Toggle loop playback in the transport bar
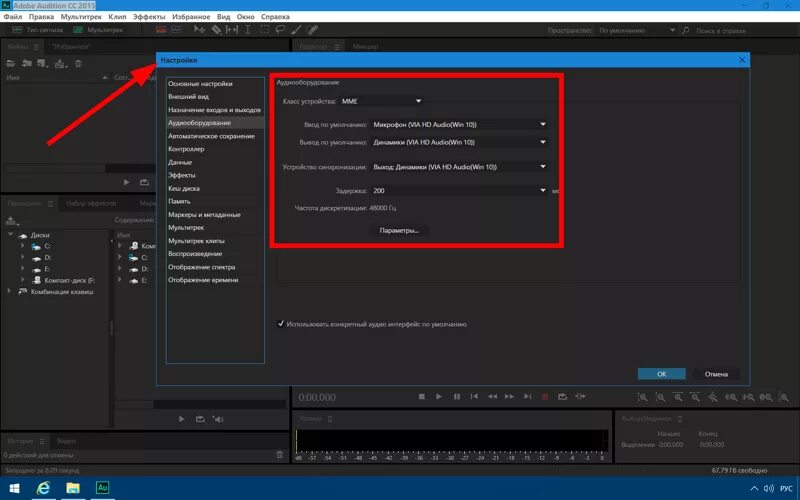800x500 pixels. [562, 396]
